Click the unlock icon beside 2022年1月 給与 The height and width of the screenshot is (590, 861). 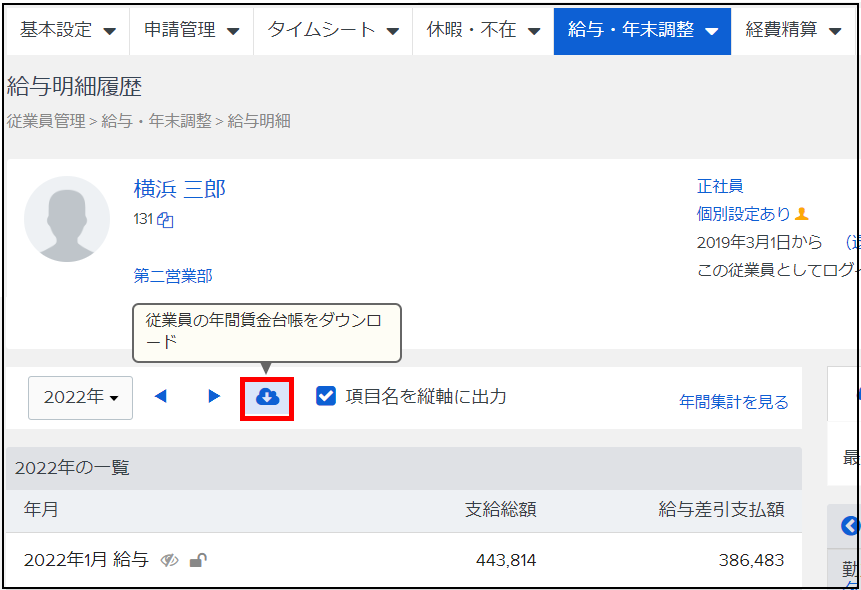(199, 560)
